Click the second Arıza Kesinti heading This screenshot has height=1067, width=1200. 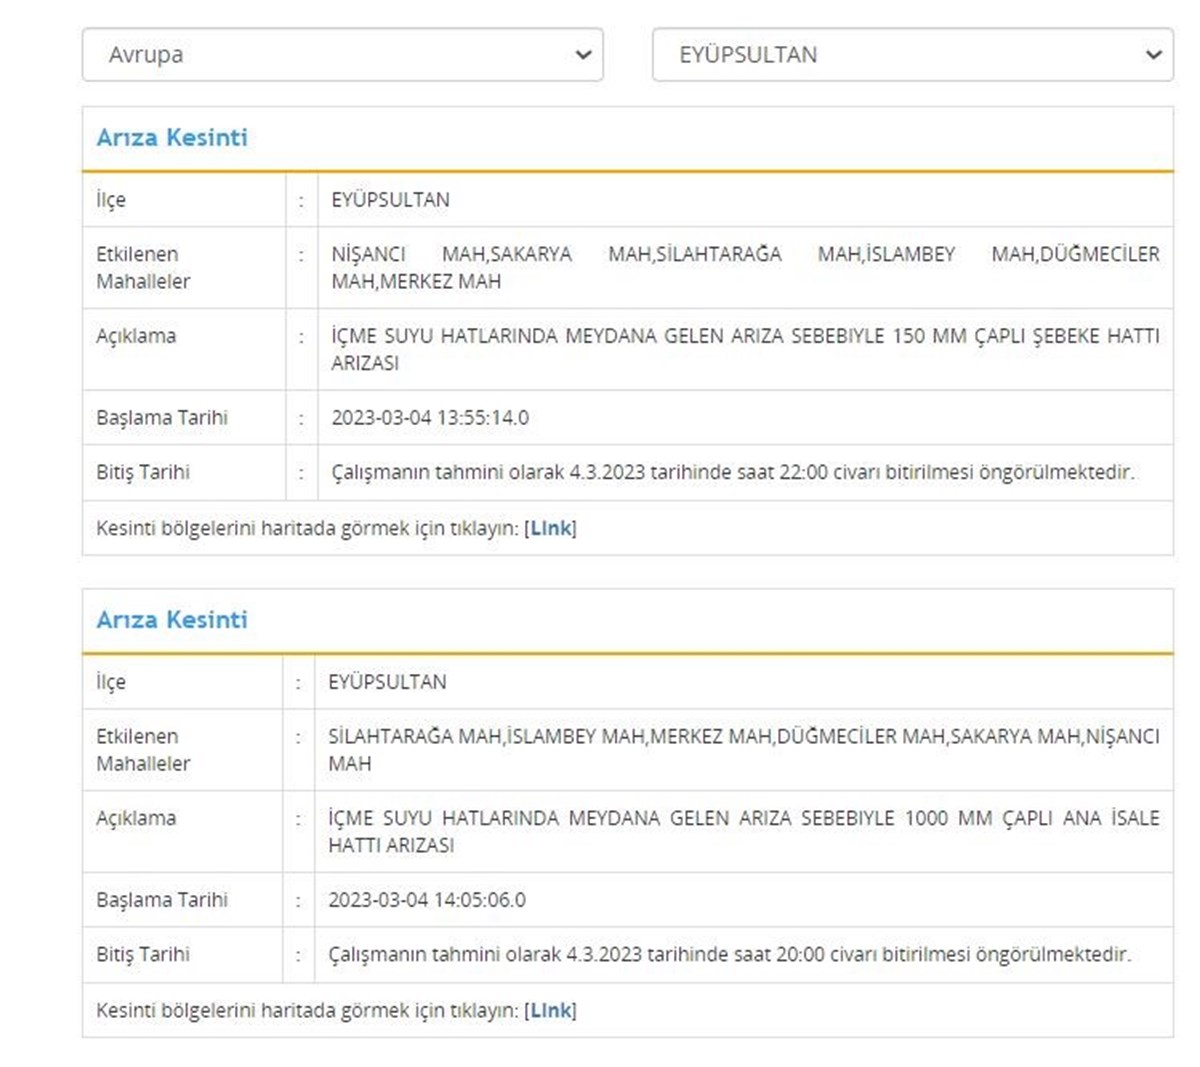point(172,620)
